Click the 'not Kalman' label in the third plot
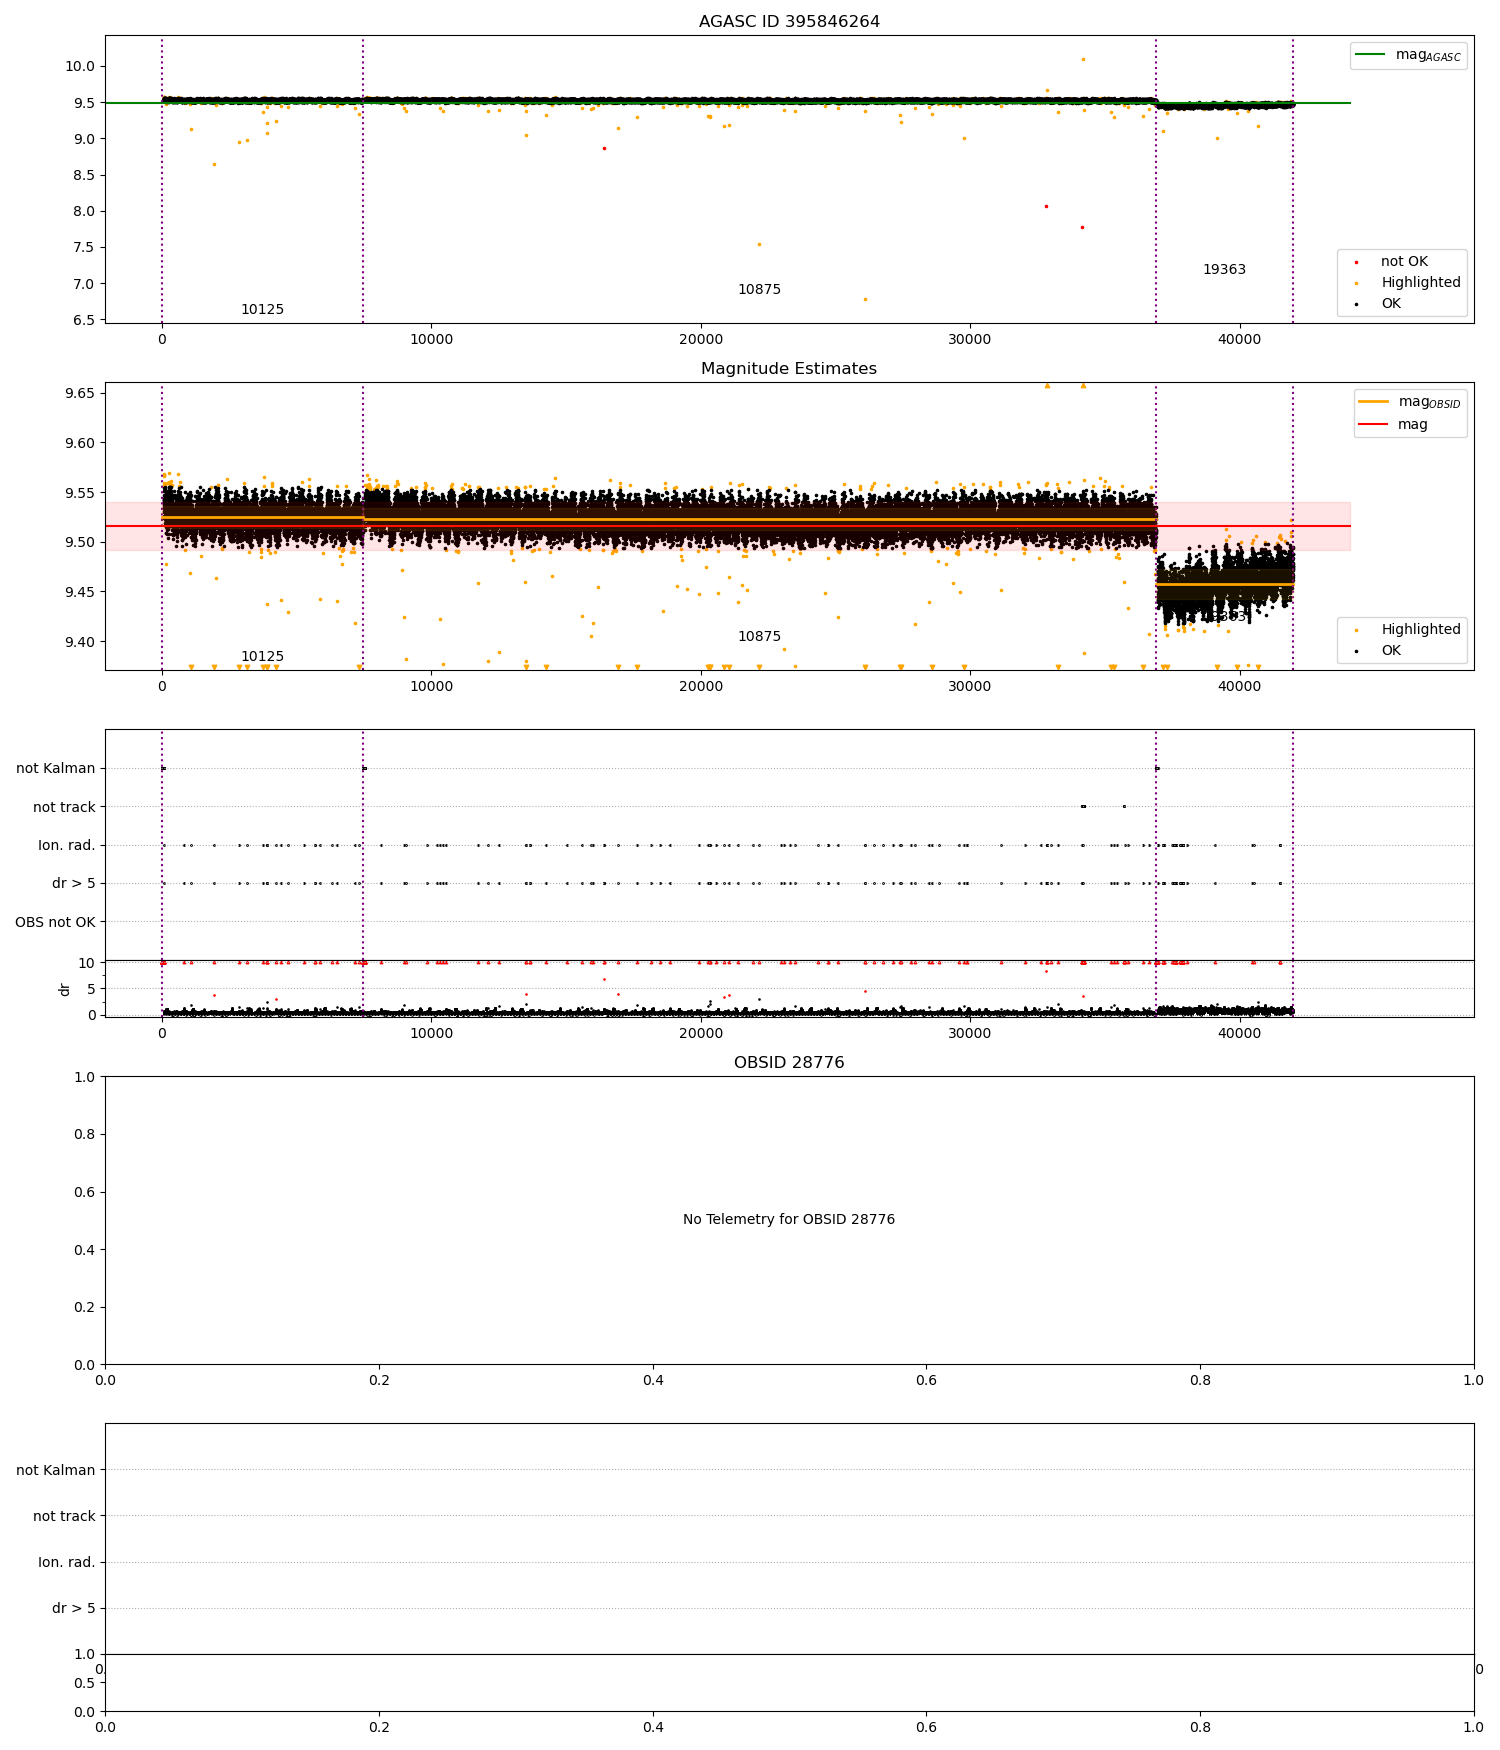This screenshot has width=1500, height=1750. [56, 768]
